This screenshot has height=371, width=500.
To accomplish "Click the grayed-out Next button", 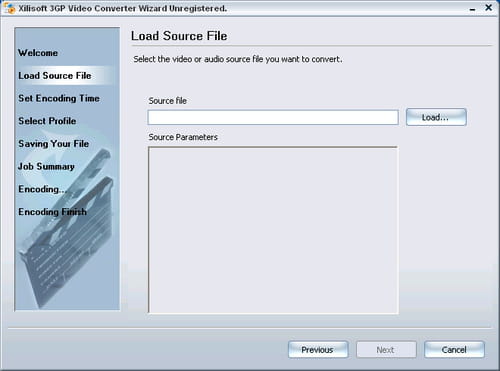I will coord(386,349).
